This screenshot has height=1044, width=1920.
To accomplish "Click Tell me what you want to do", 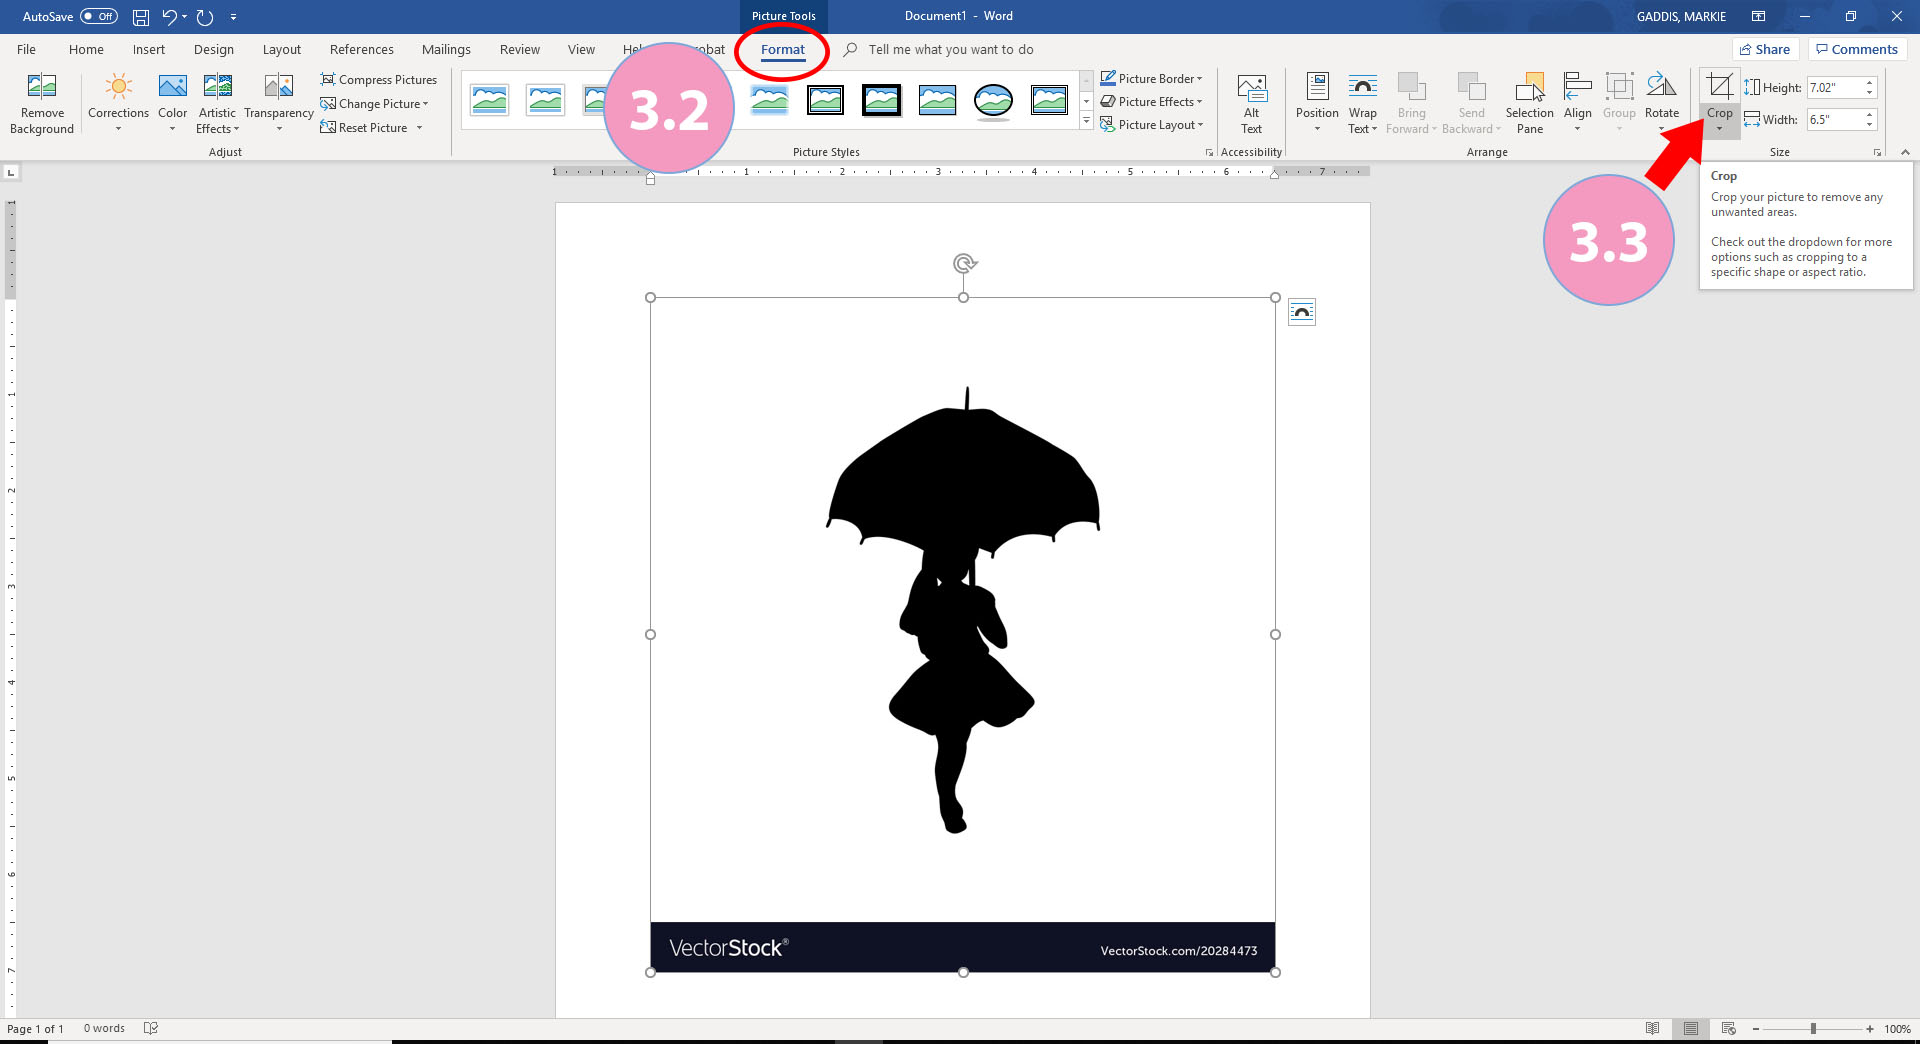I will [950, 49].
